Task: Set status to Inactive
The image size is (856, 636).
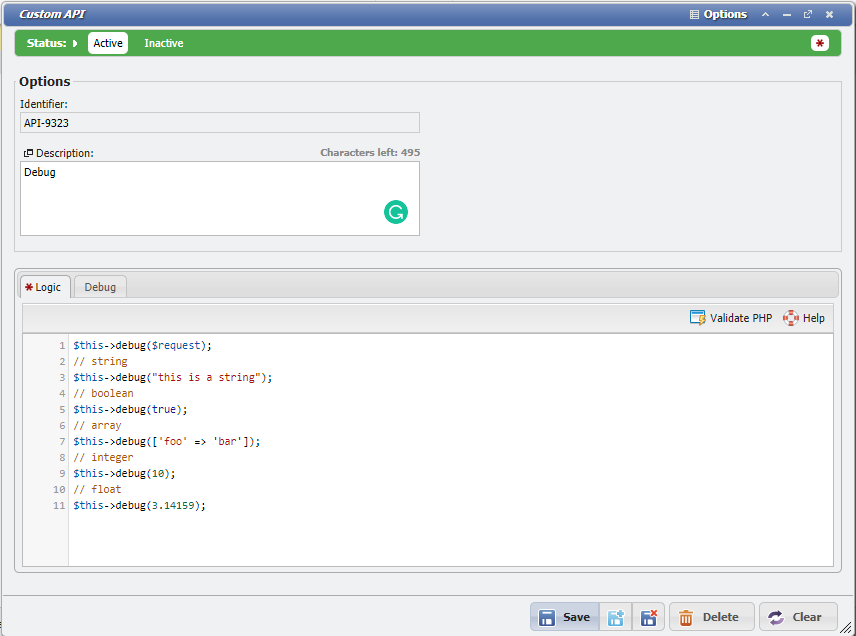Action: 164,43
